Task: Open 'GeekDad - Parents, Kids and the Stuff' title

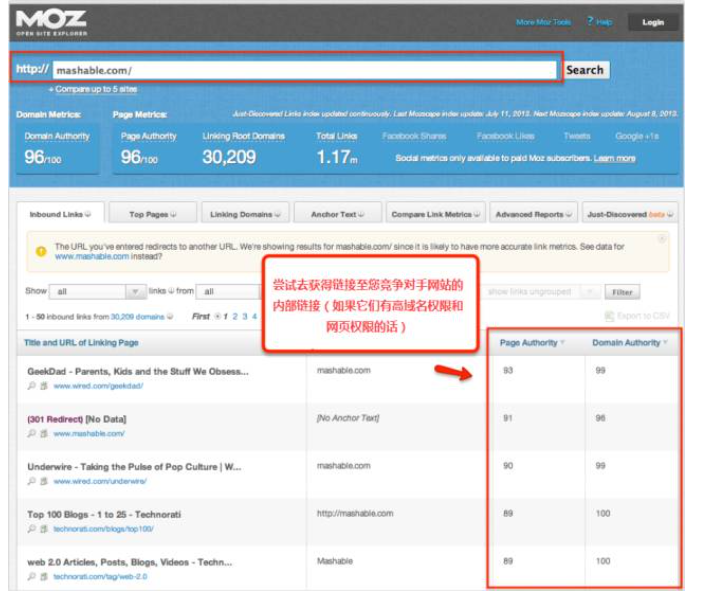Action: [x=138, y=372]
